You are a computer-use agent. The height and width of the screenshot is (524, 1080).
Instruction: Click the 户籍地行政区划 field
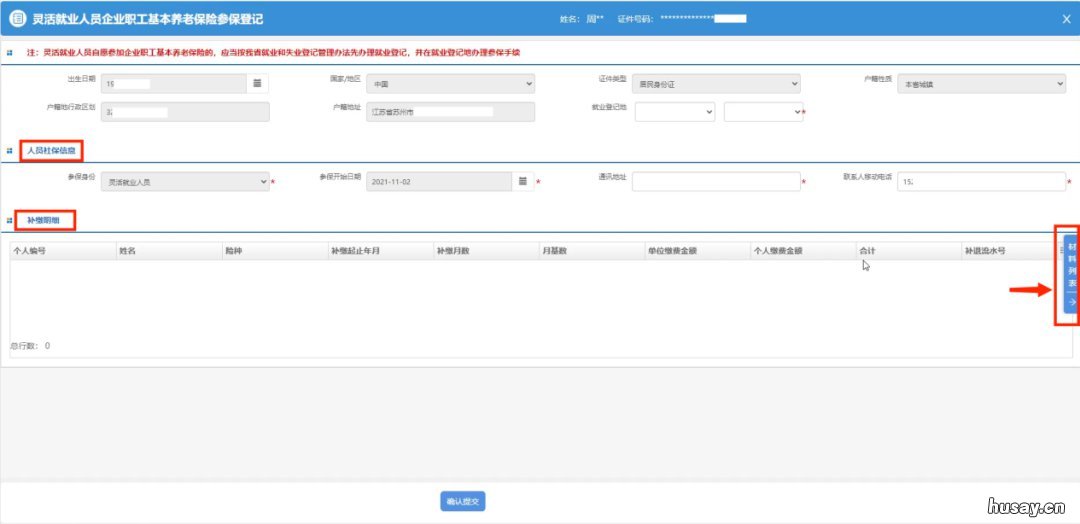(185, 112)
